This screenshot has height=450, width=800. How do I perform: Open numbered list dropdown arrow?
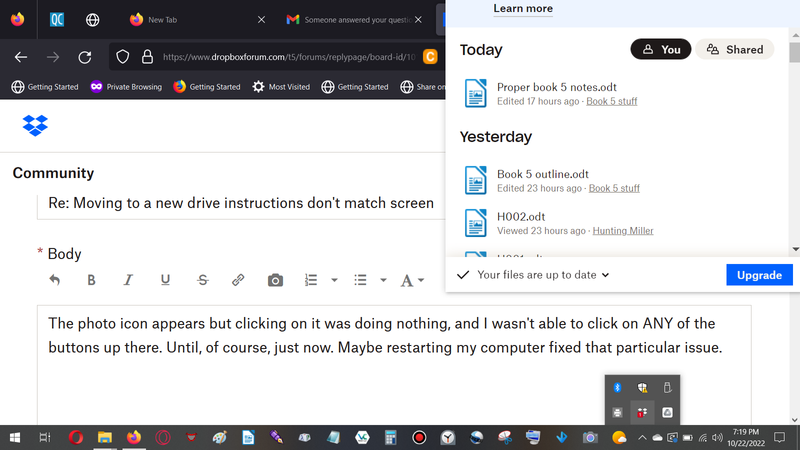(334, 281)
